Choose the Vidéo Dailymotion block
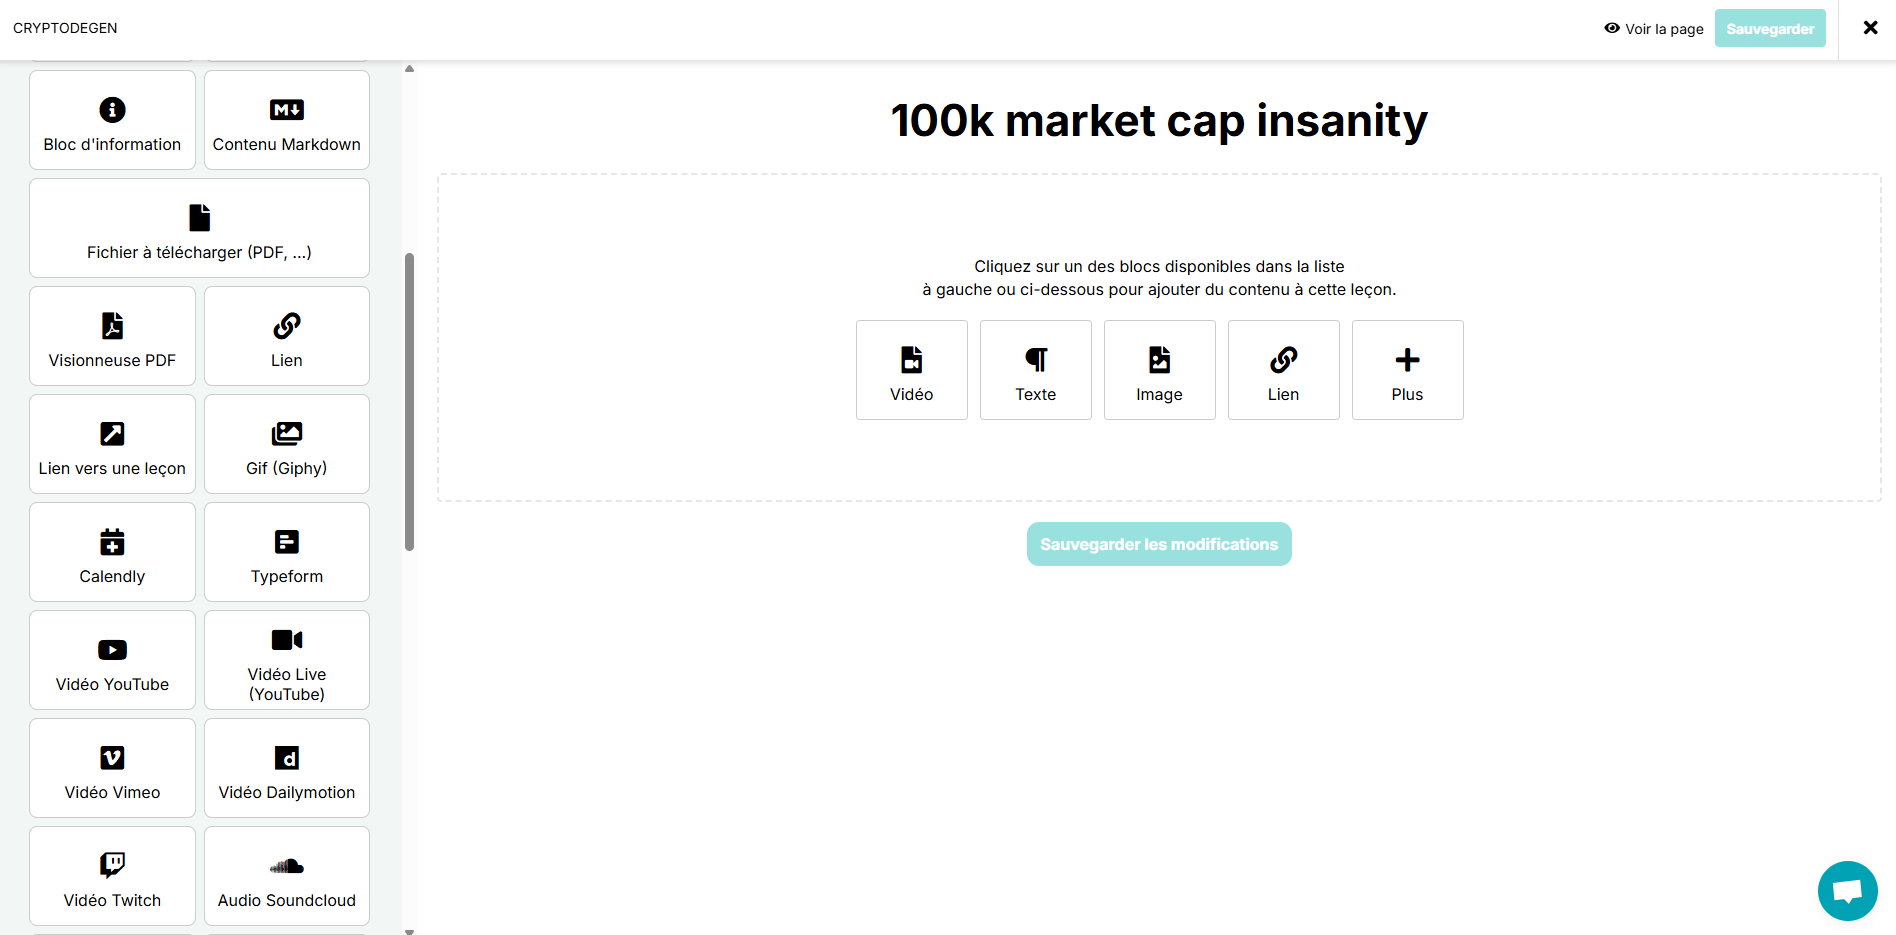The image size is (1896, 935). click(287, 769)
